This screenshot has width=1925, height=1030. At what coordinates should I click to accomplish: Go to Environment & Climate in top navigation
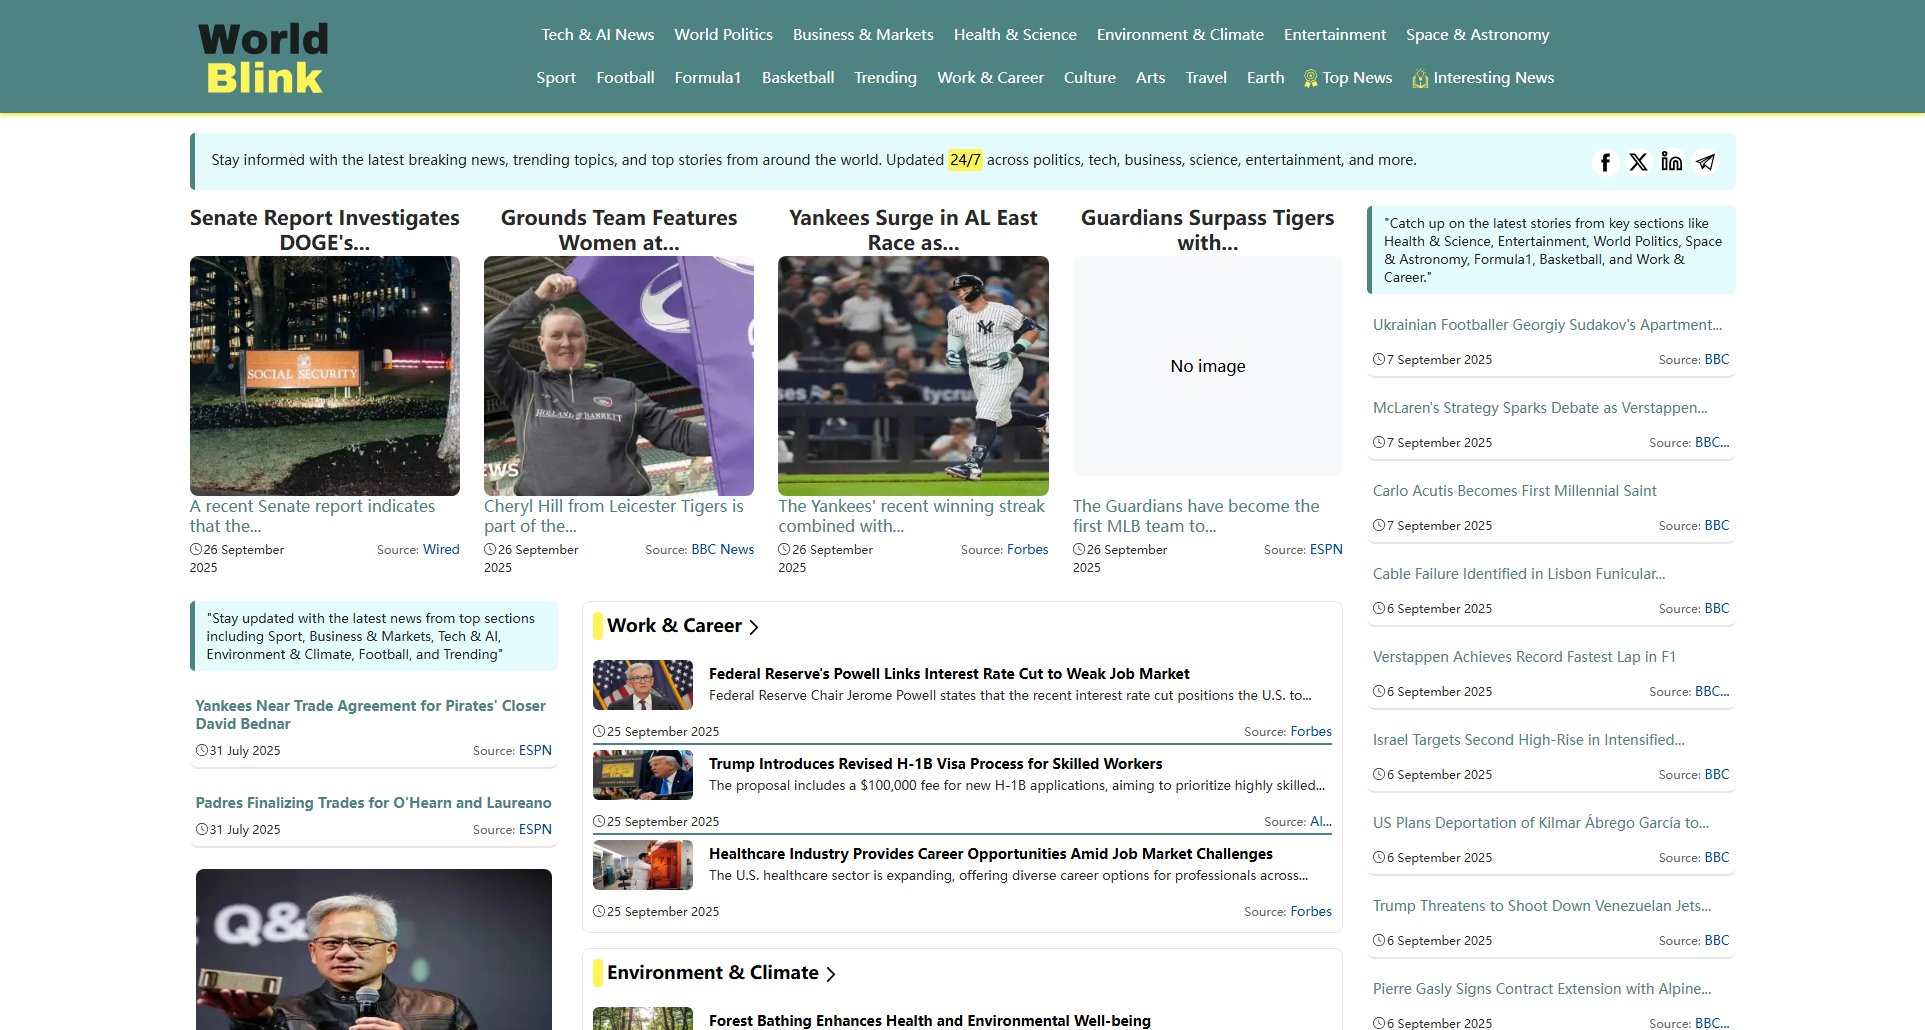pyautogui.click(x=1180, y=35)
